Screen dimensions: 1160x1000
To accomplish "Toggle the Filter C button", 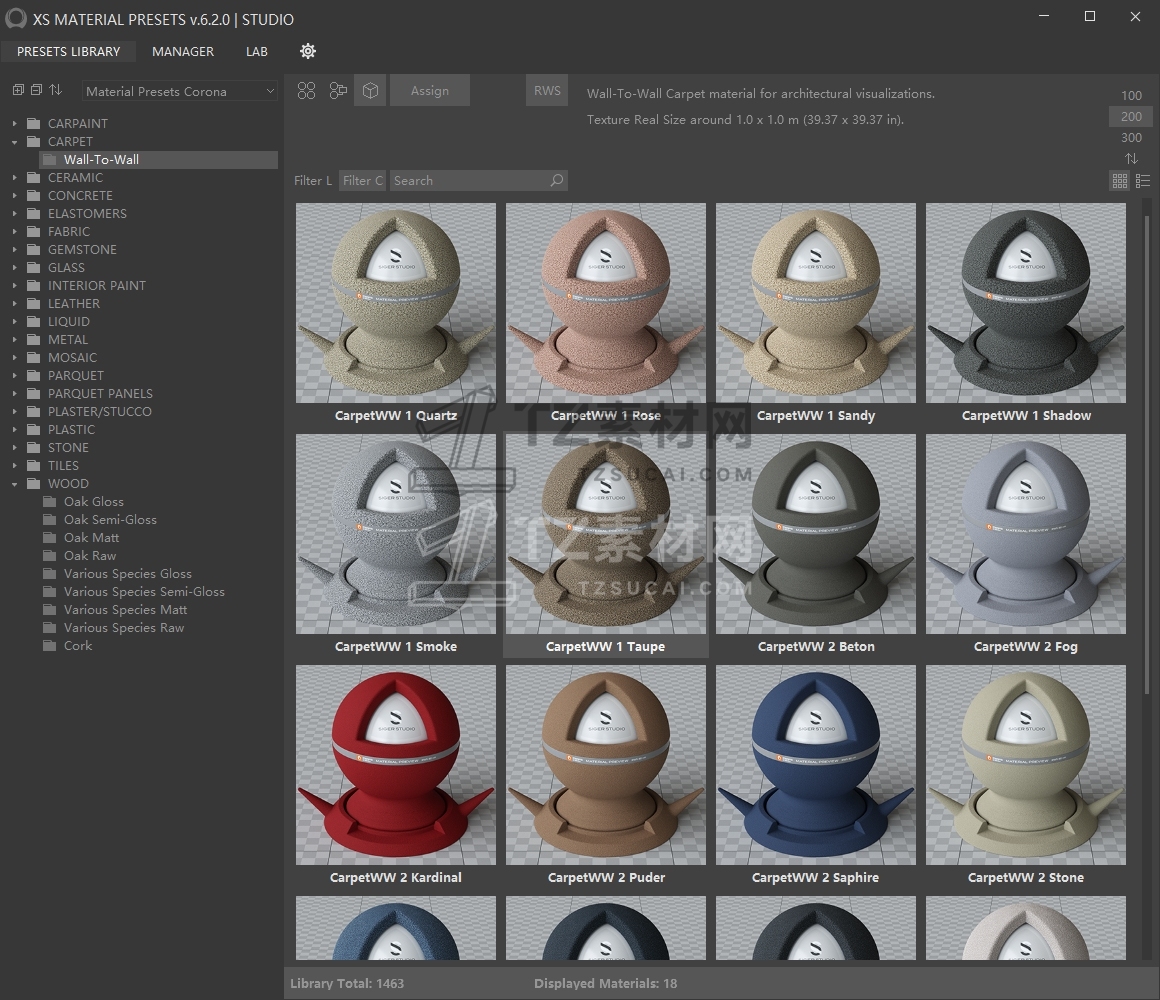I will (x=362, y=181).
